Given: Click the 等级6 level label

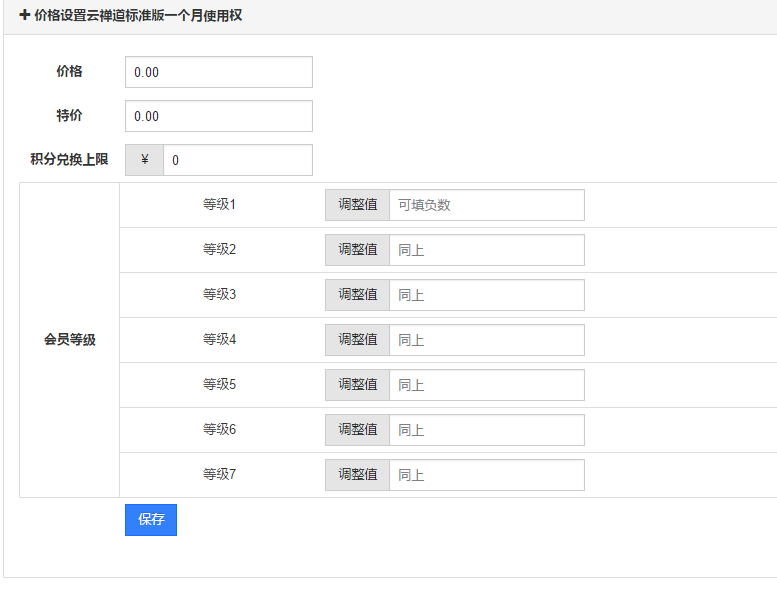Looking at the screenshot, I should click(x=219, y=430).
